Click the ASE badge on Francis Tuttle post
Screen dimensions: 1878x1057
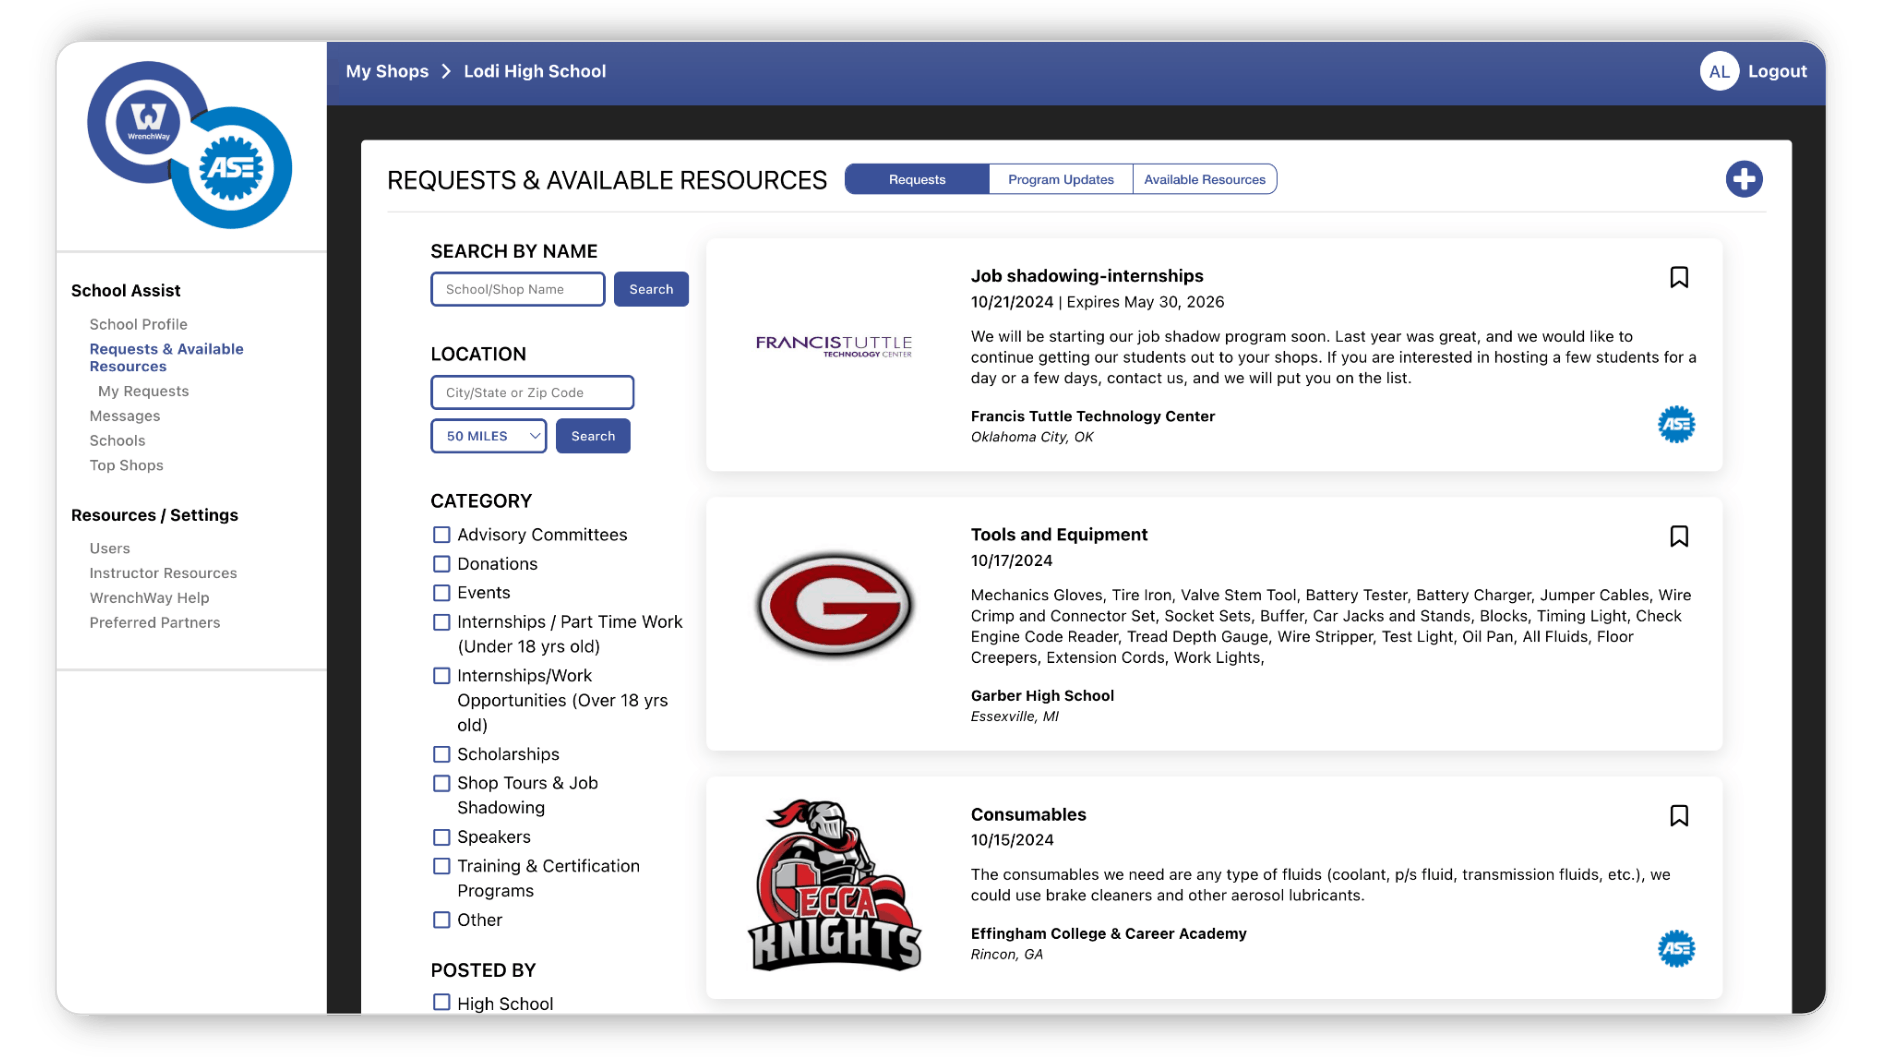click(1676, 425)
